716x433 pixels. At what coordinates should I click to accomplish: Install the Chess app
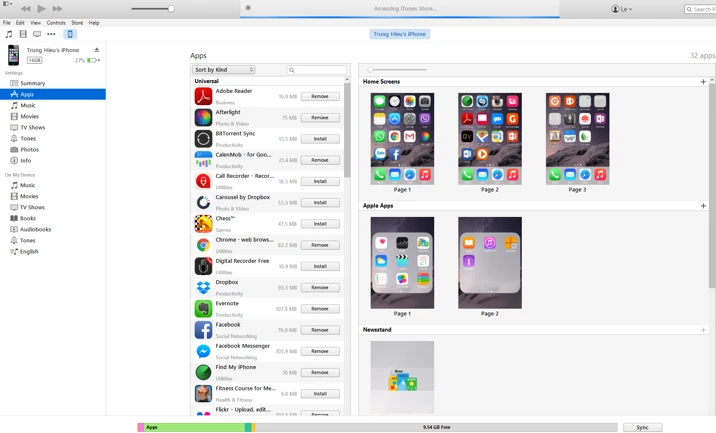click(320, 224)
